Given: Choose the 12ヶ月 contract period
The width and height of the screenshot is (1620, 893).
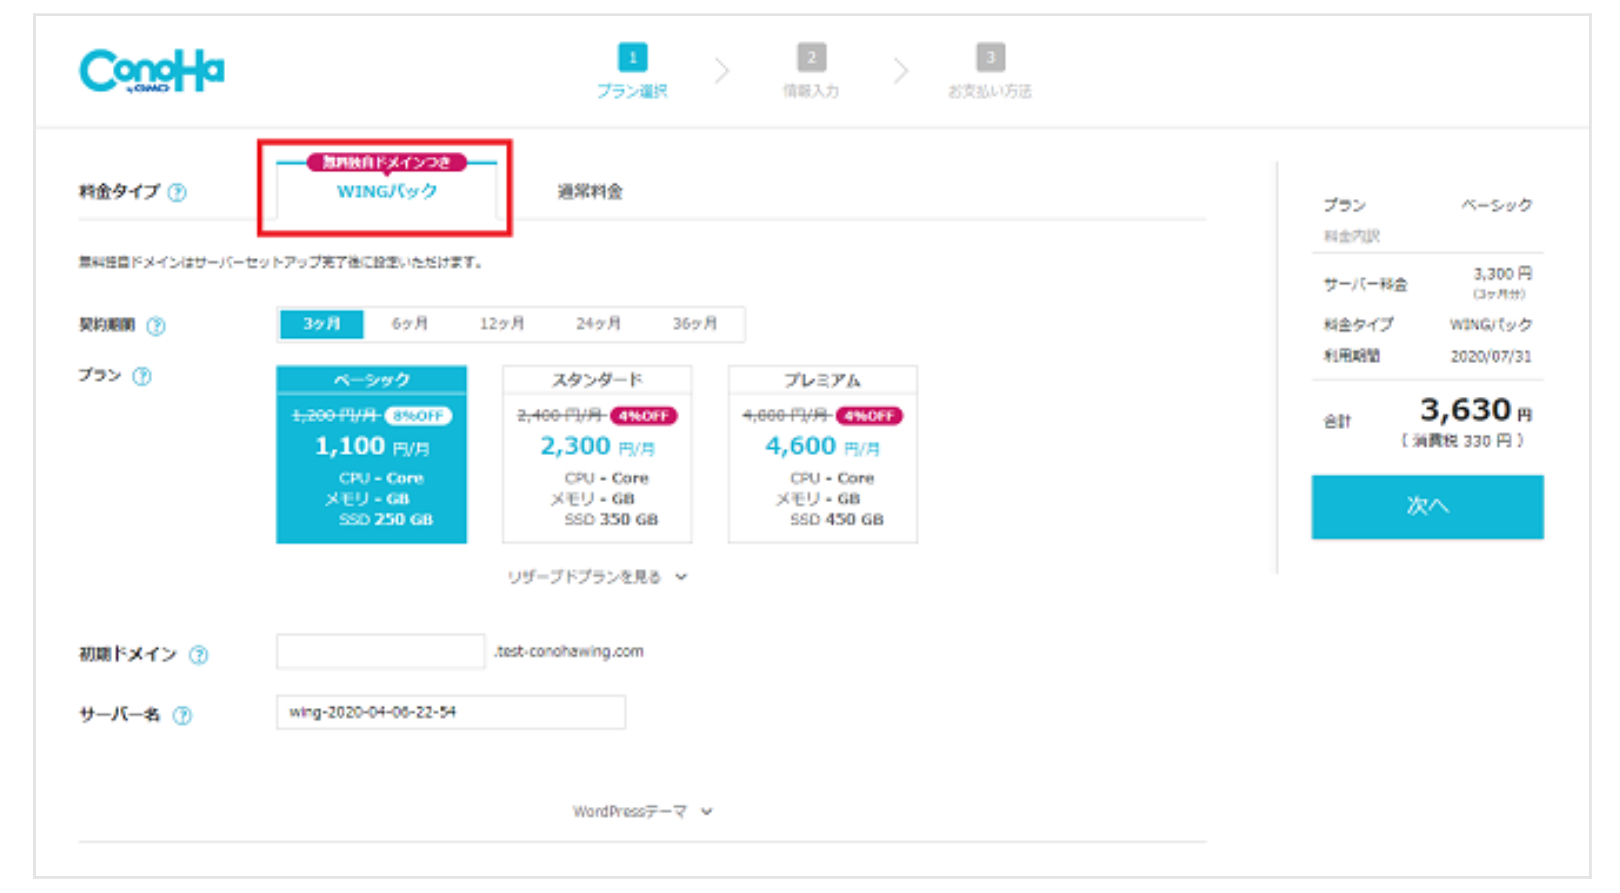Looking at the screenshot, I should (502, 324).
